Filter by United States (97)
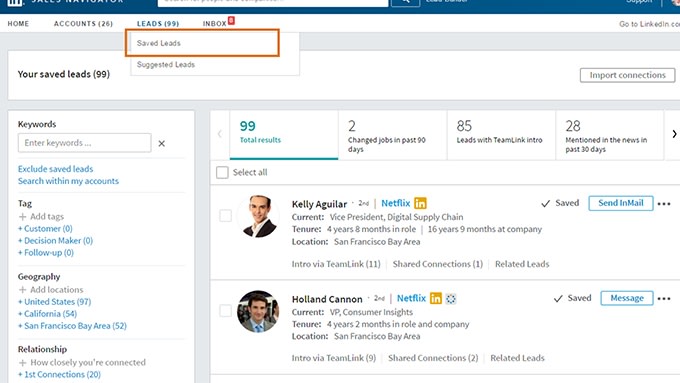 click(55, 302)
